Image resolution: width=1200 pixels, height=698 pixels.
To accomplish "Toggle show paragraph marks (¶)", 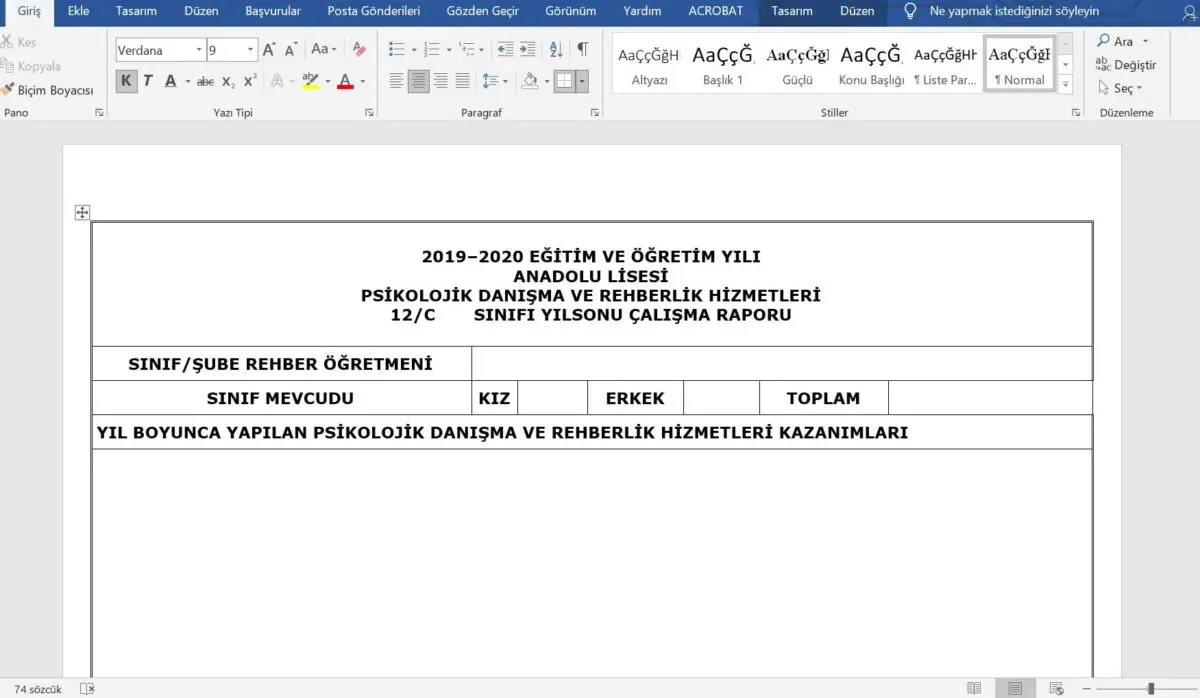I will [582, 49].
